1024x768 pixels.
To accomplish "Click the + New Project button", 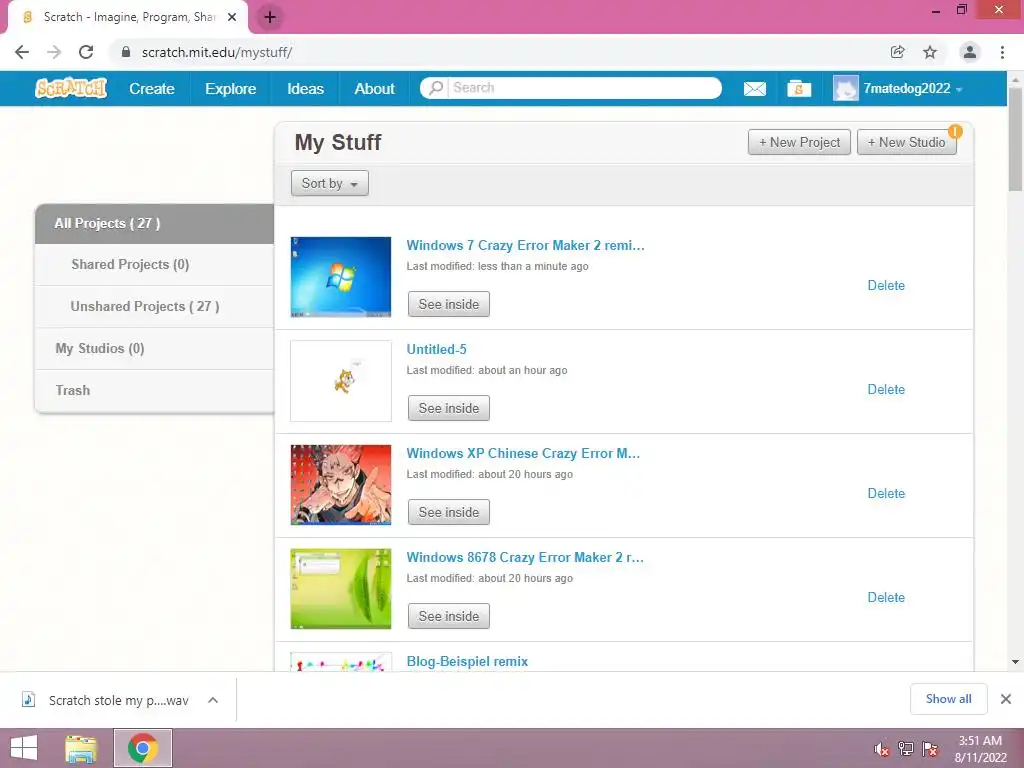I will click(x=799, y=142).
